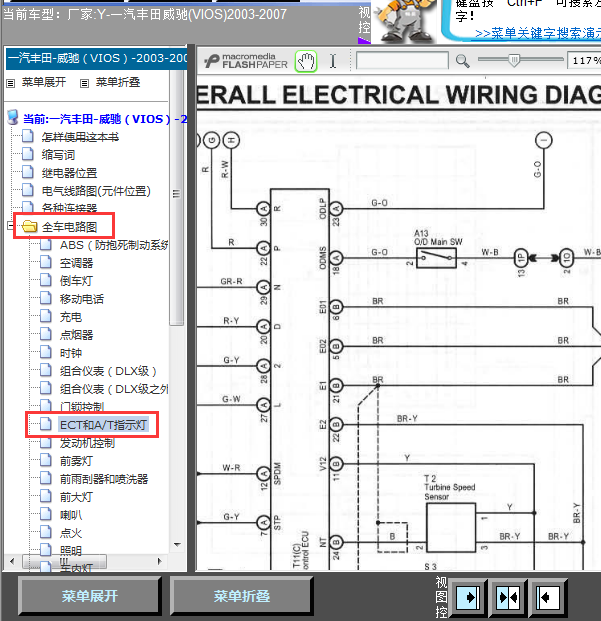Open the 发动机控制 diagram
The image size is (601, 621).
(x=87, y=443)
